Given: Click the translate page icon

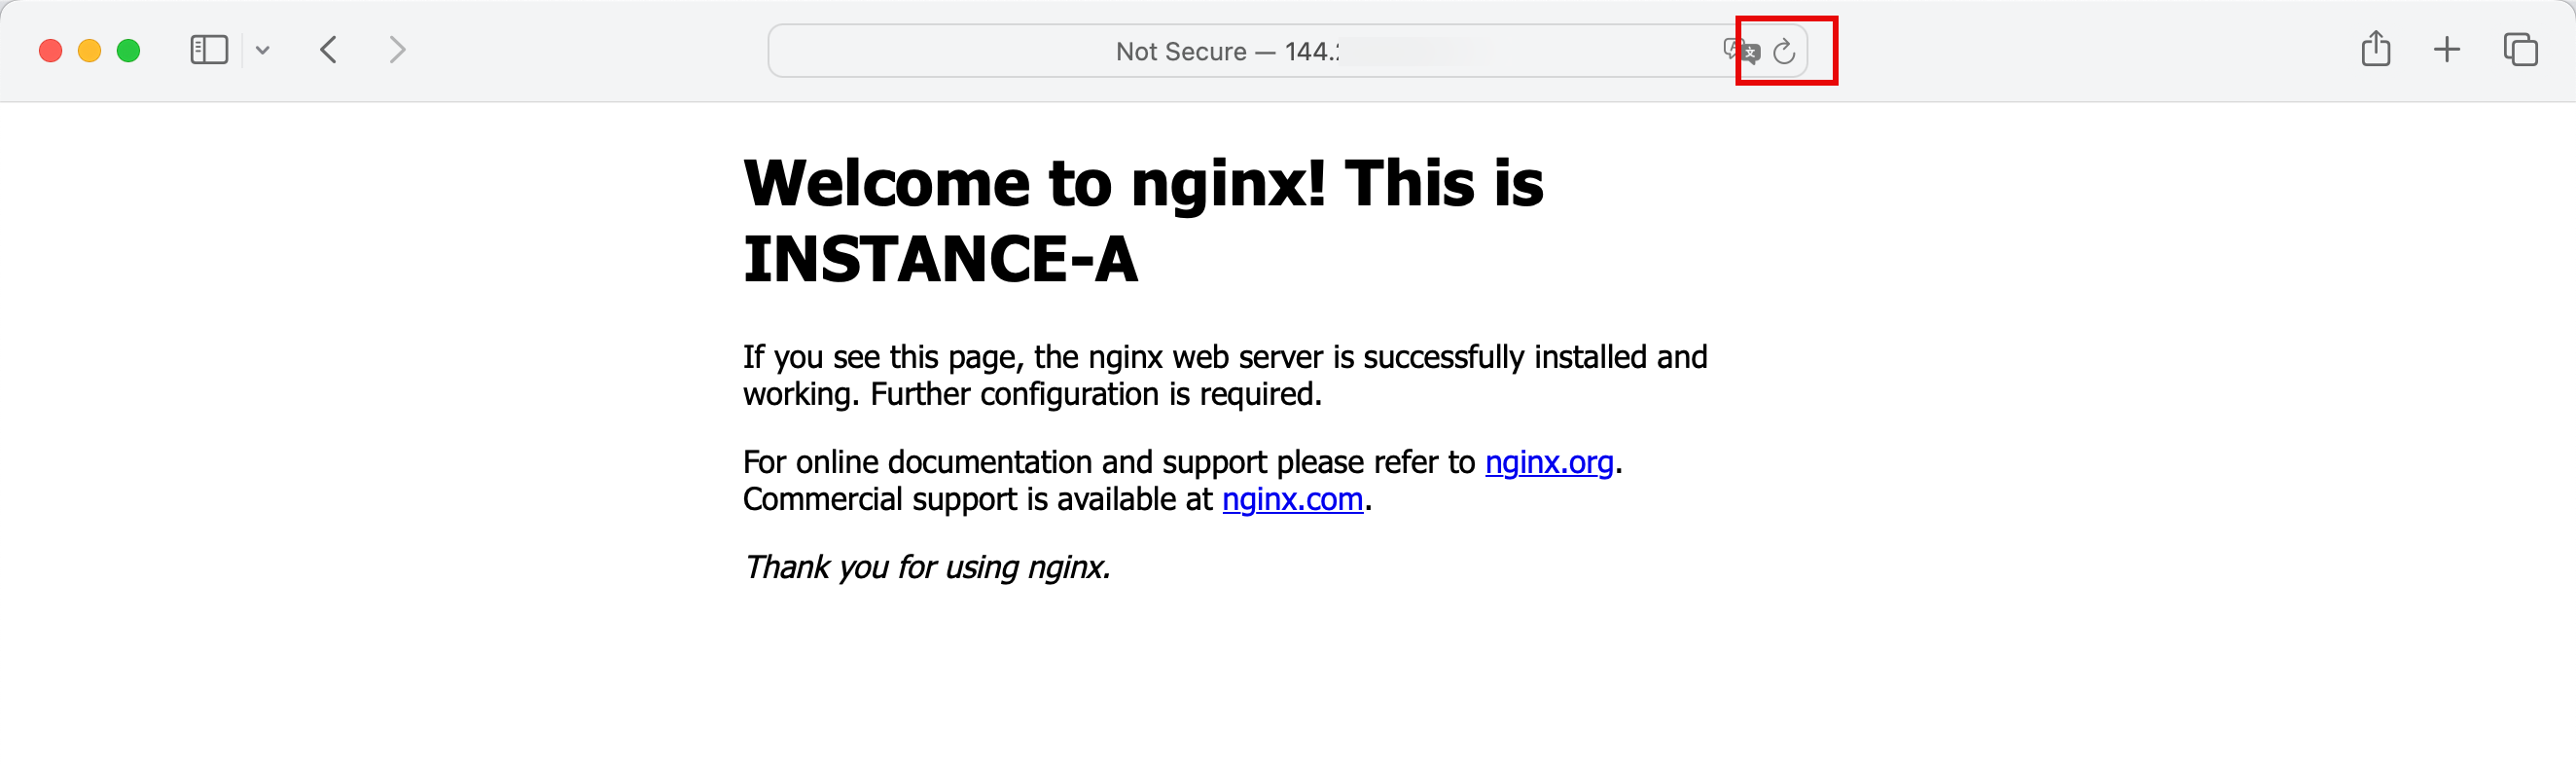Looking at the screenshot, I should (1741, 51).
